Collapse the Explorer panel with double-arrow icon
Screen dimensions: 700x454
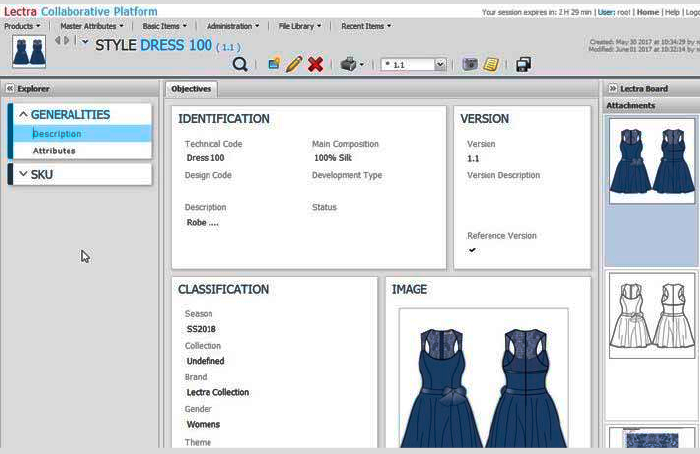[x=10, y=89]
